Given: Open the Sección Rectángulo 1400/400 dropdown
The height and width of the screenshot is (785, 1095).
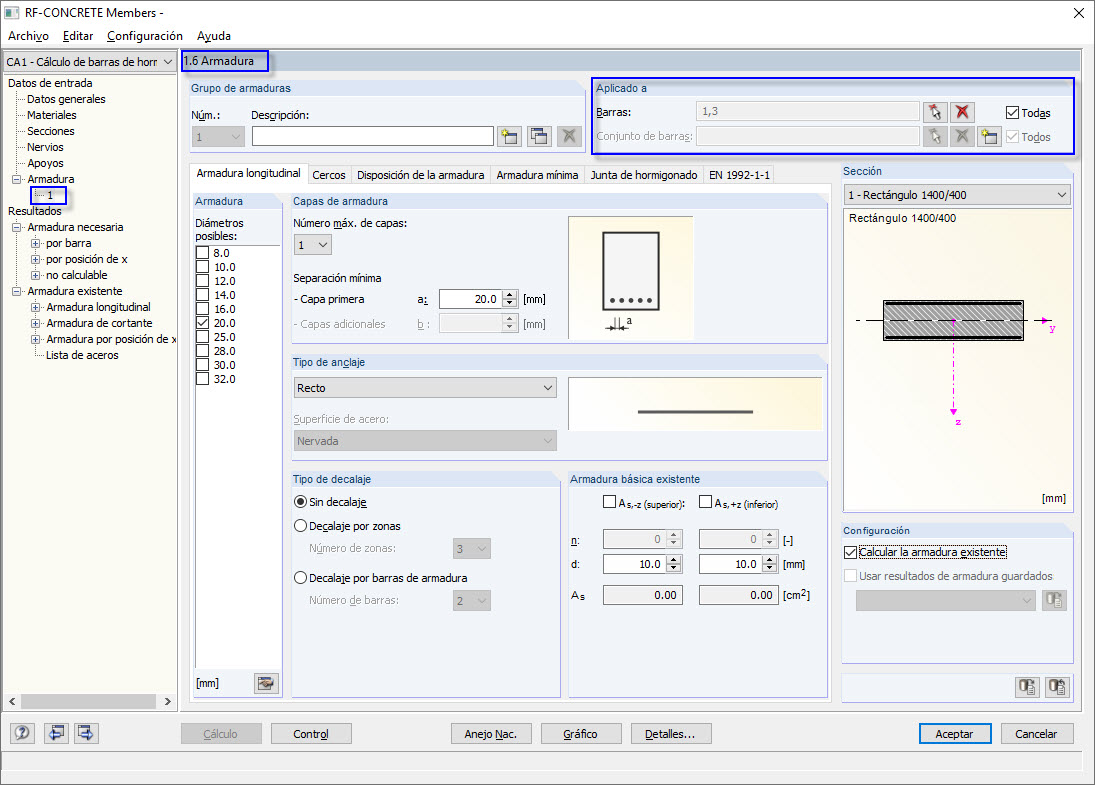Looking at the screenshot, I should (x=957, y=195).
